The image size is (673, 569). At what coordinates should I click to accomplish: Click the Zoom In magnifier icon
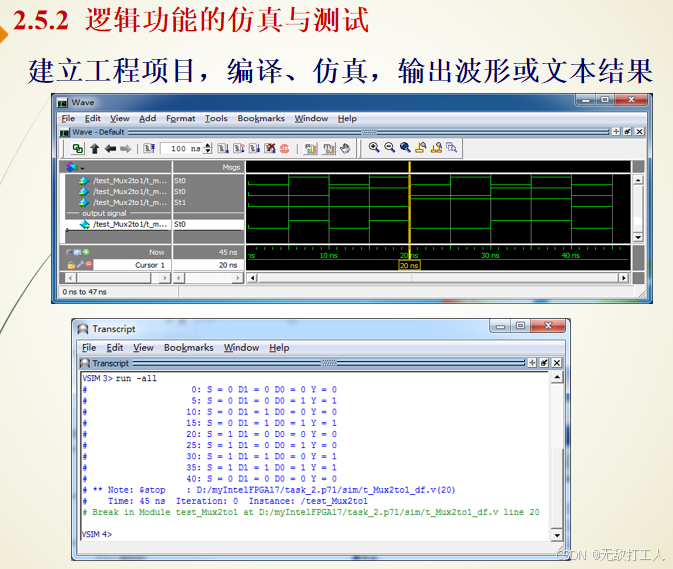point(374,148)
